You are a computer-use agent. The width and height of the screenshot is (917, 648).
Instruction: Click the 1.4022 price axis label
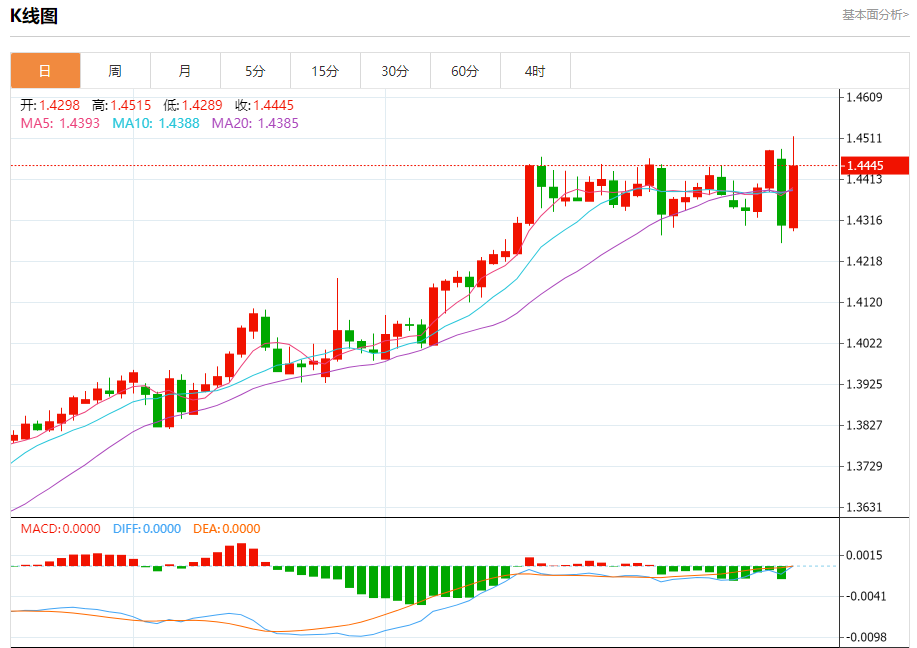pos(864,343)
